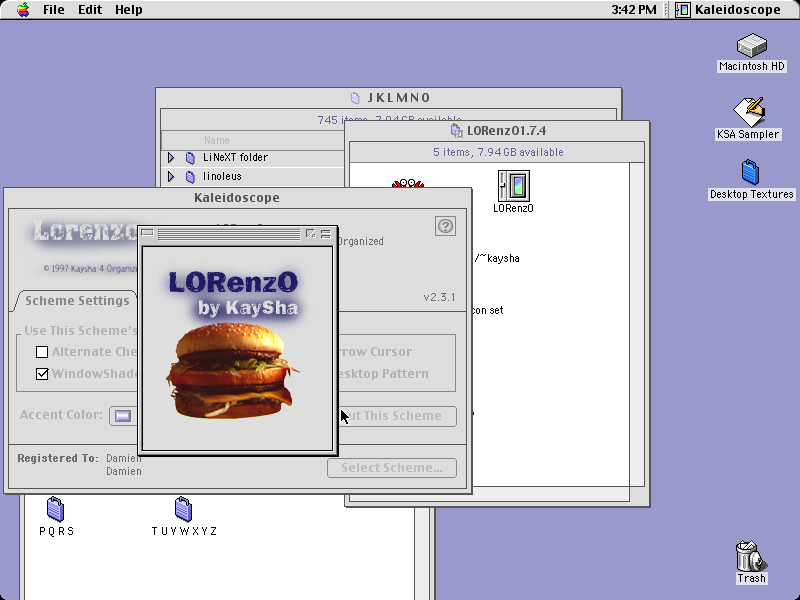The height and width of the screenshot is (600, 800).
Task: Click the linoleus folder icon in list
Action: tap(190, 177)
